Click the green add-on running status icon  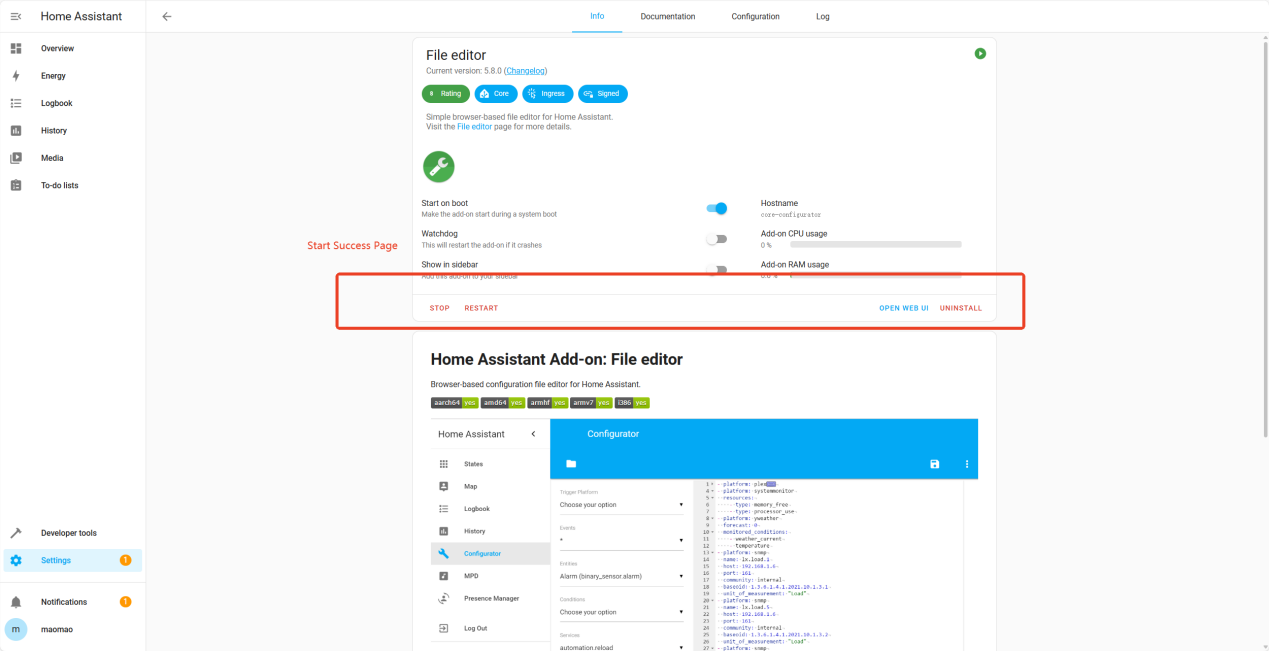(x=980, y=53)
